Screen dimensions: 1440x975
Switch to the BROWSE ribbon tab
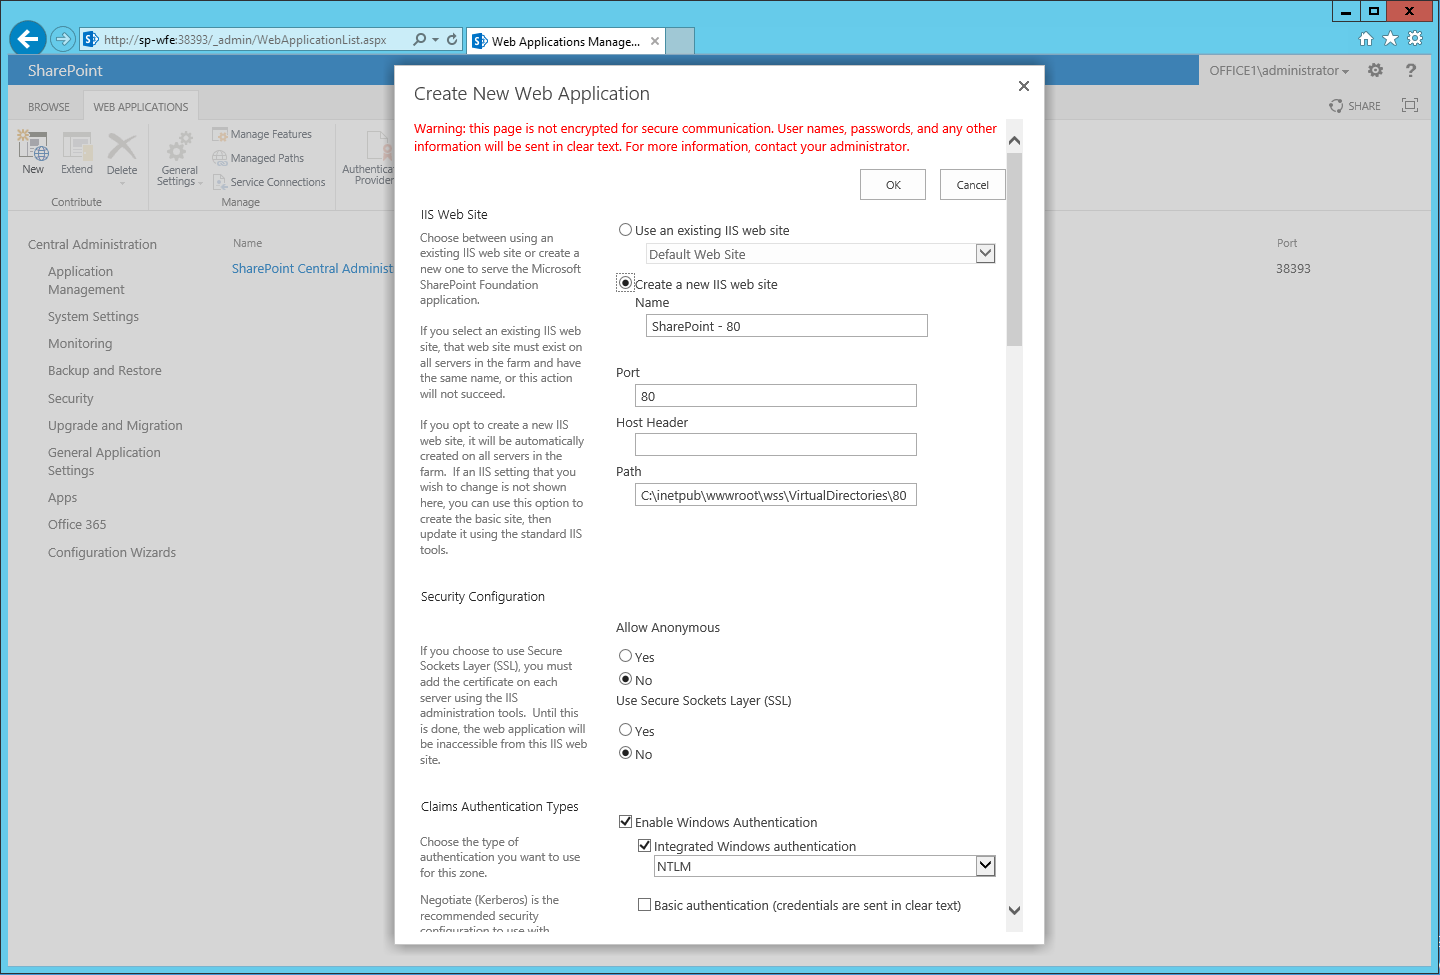[49, 107]
